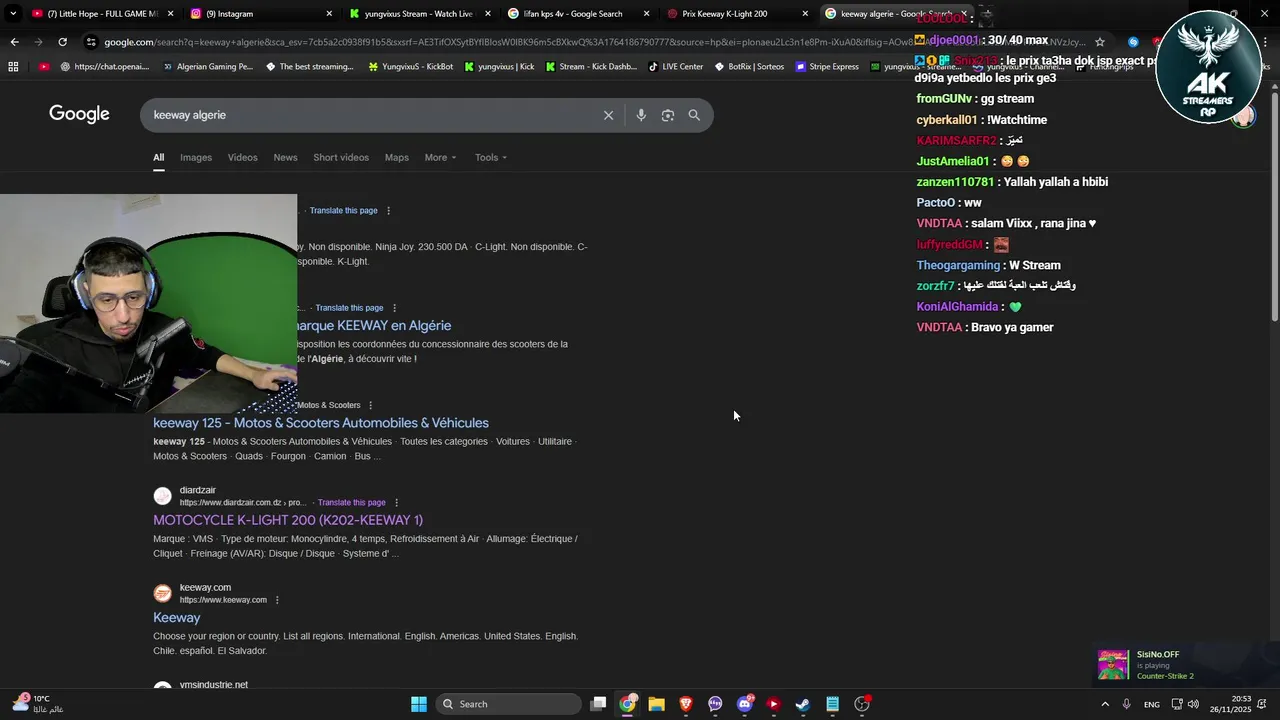Go back with the browser back arrow
This screenshot has width=1280, height=720.
(x=14, y=42)
